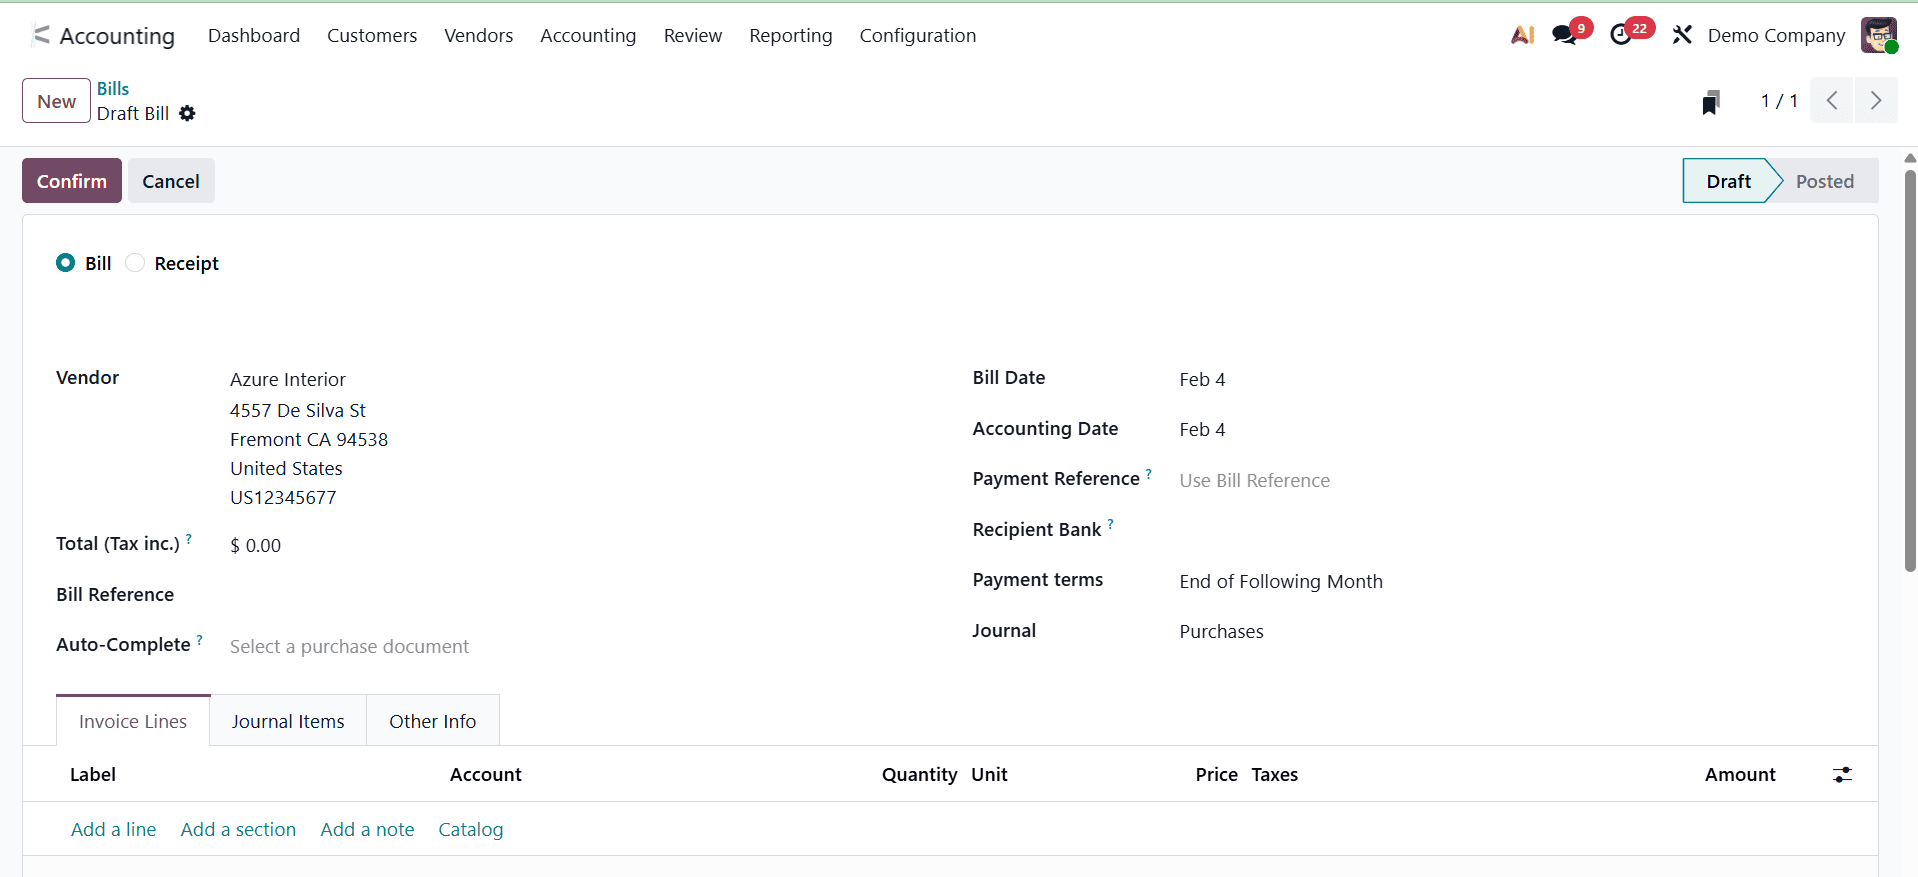
Task: Go to the previous record arrow
Action: (1832, 101)
